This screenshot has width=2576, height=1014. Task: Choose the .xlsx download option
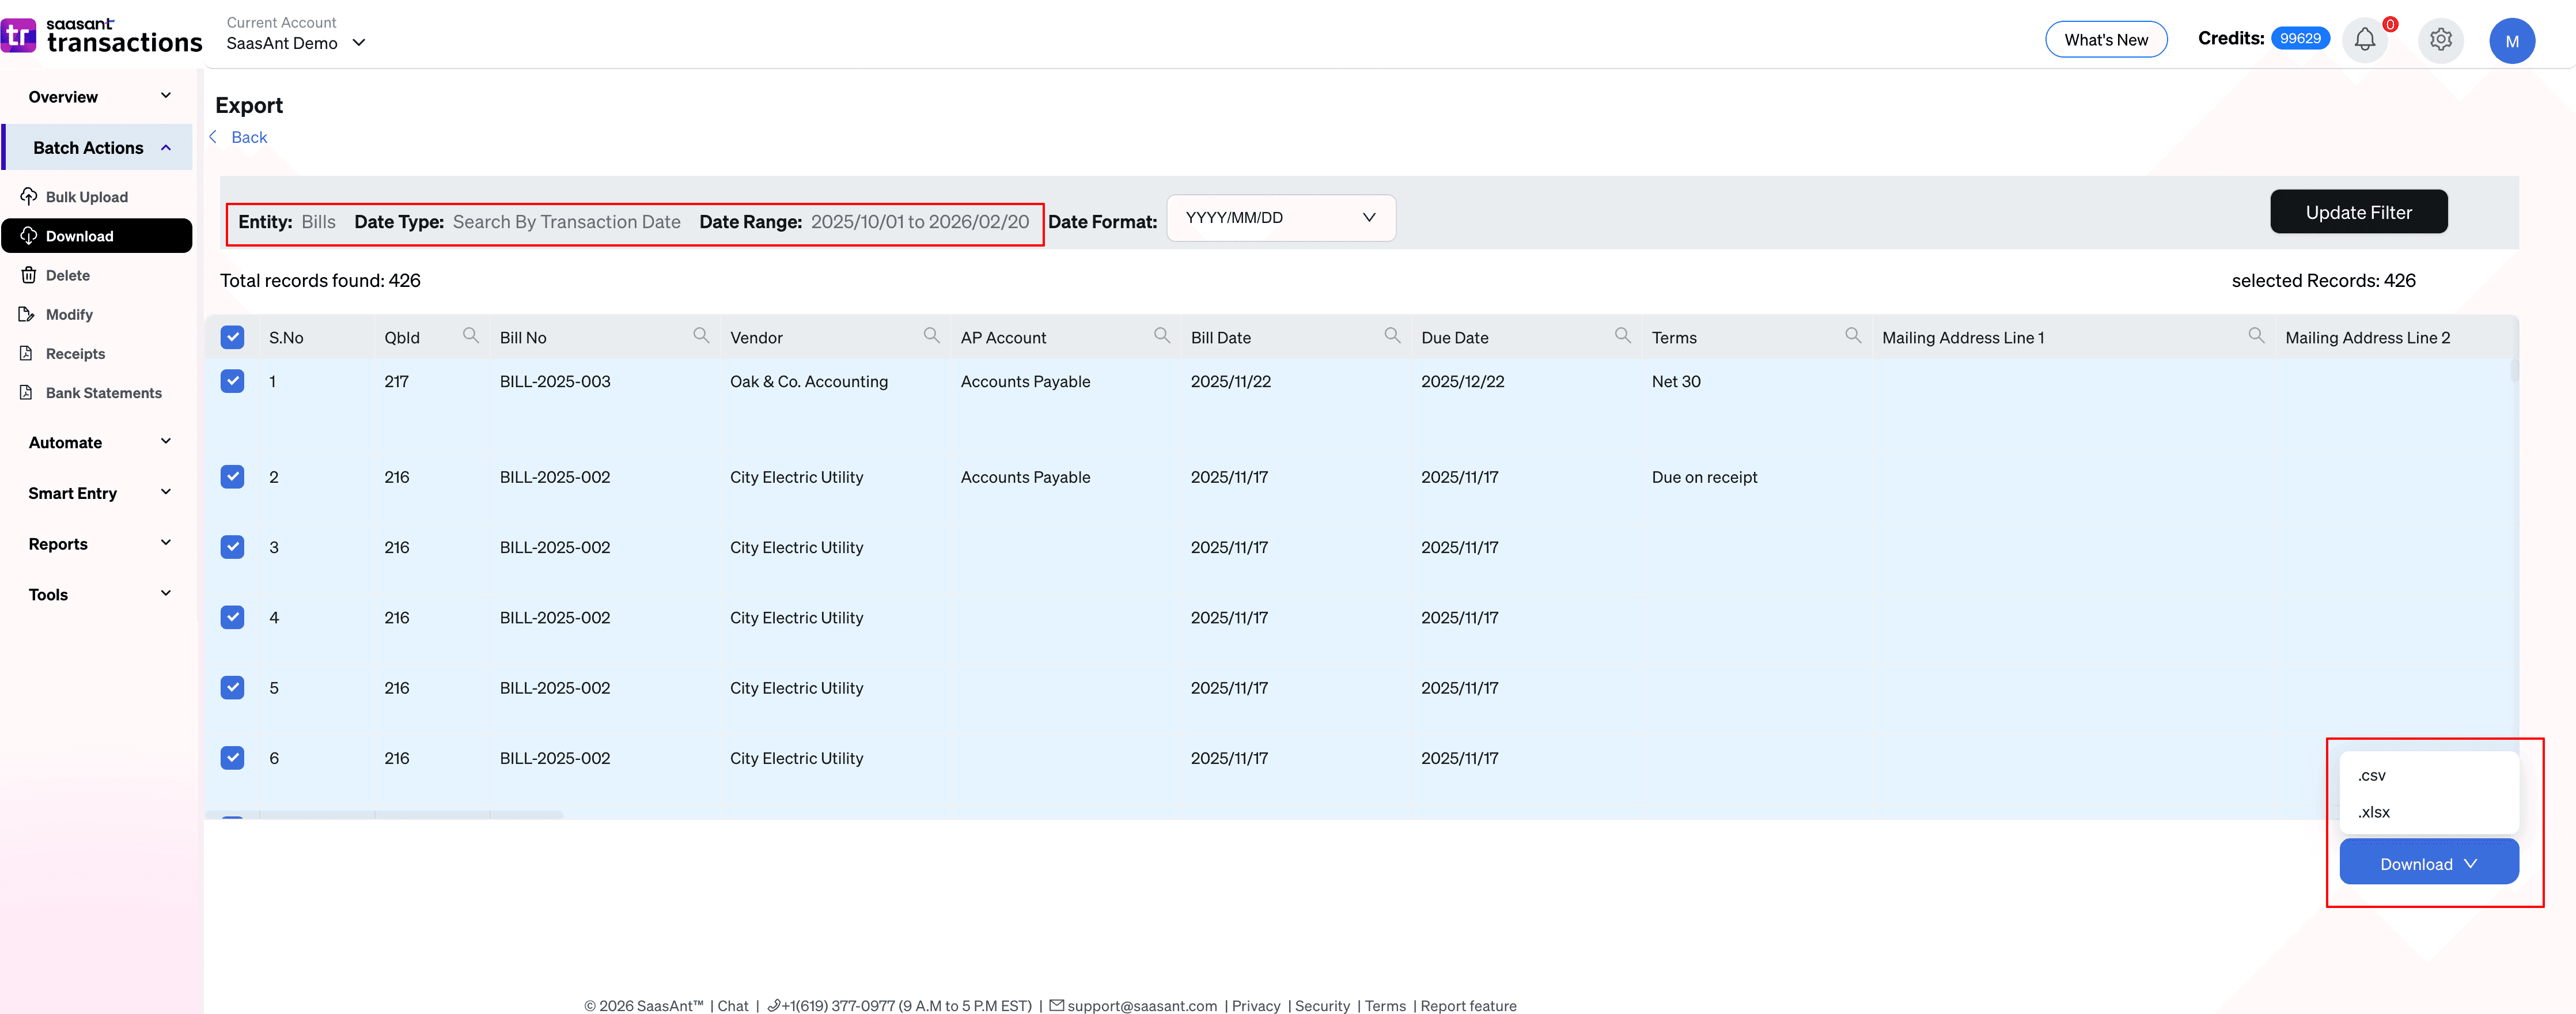pos(2373,812)
